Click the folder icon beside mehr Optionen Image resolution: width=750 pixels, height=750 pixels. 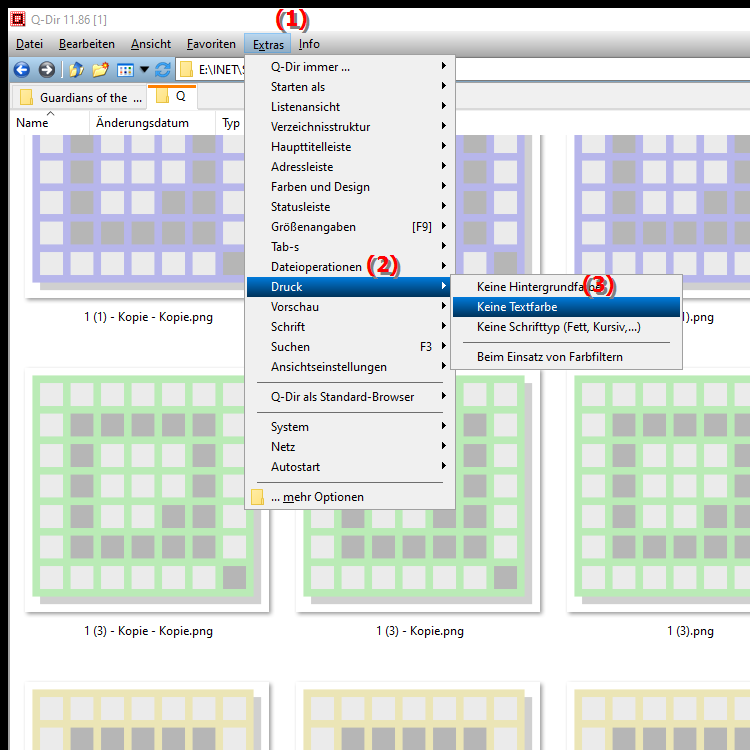(257, 497)
